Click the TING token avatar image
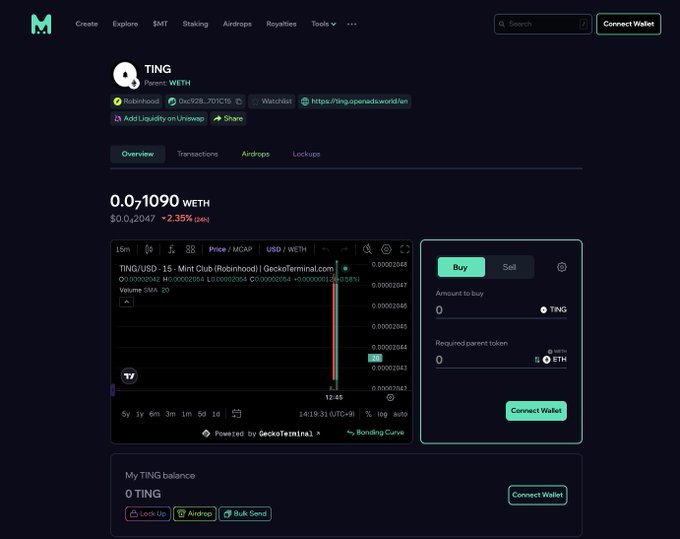Image resolution: width=680 pixels, height=539 pixels. click(x=125, y=74)
